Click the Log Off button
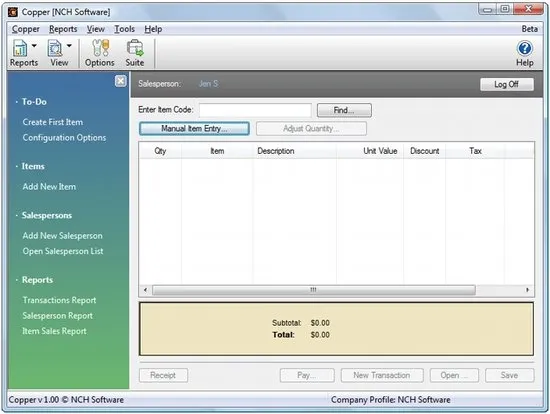Screen dimensions: 550x414 507,84
